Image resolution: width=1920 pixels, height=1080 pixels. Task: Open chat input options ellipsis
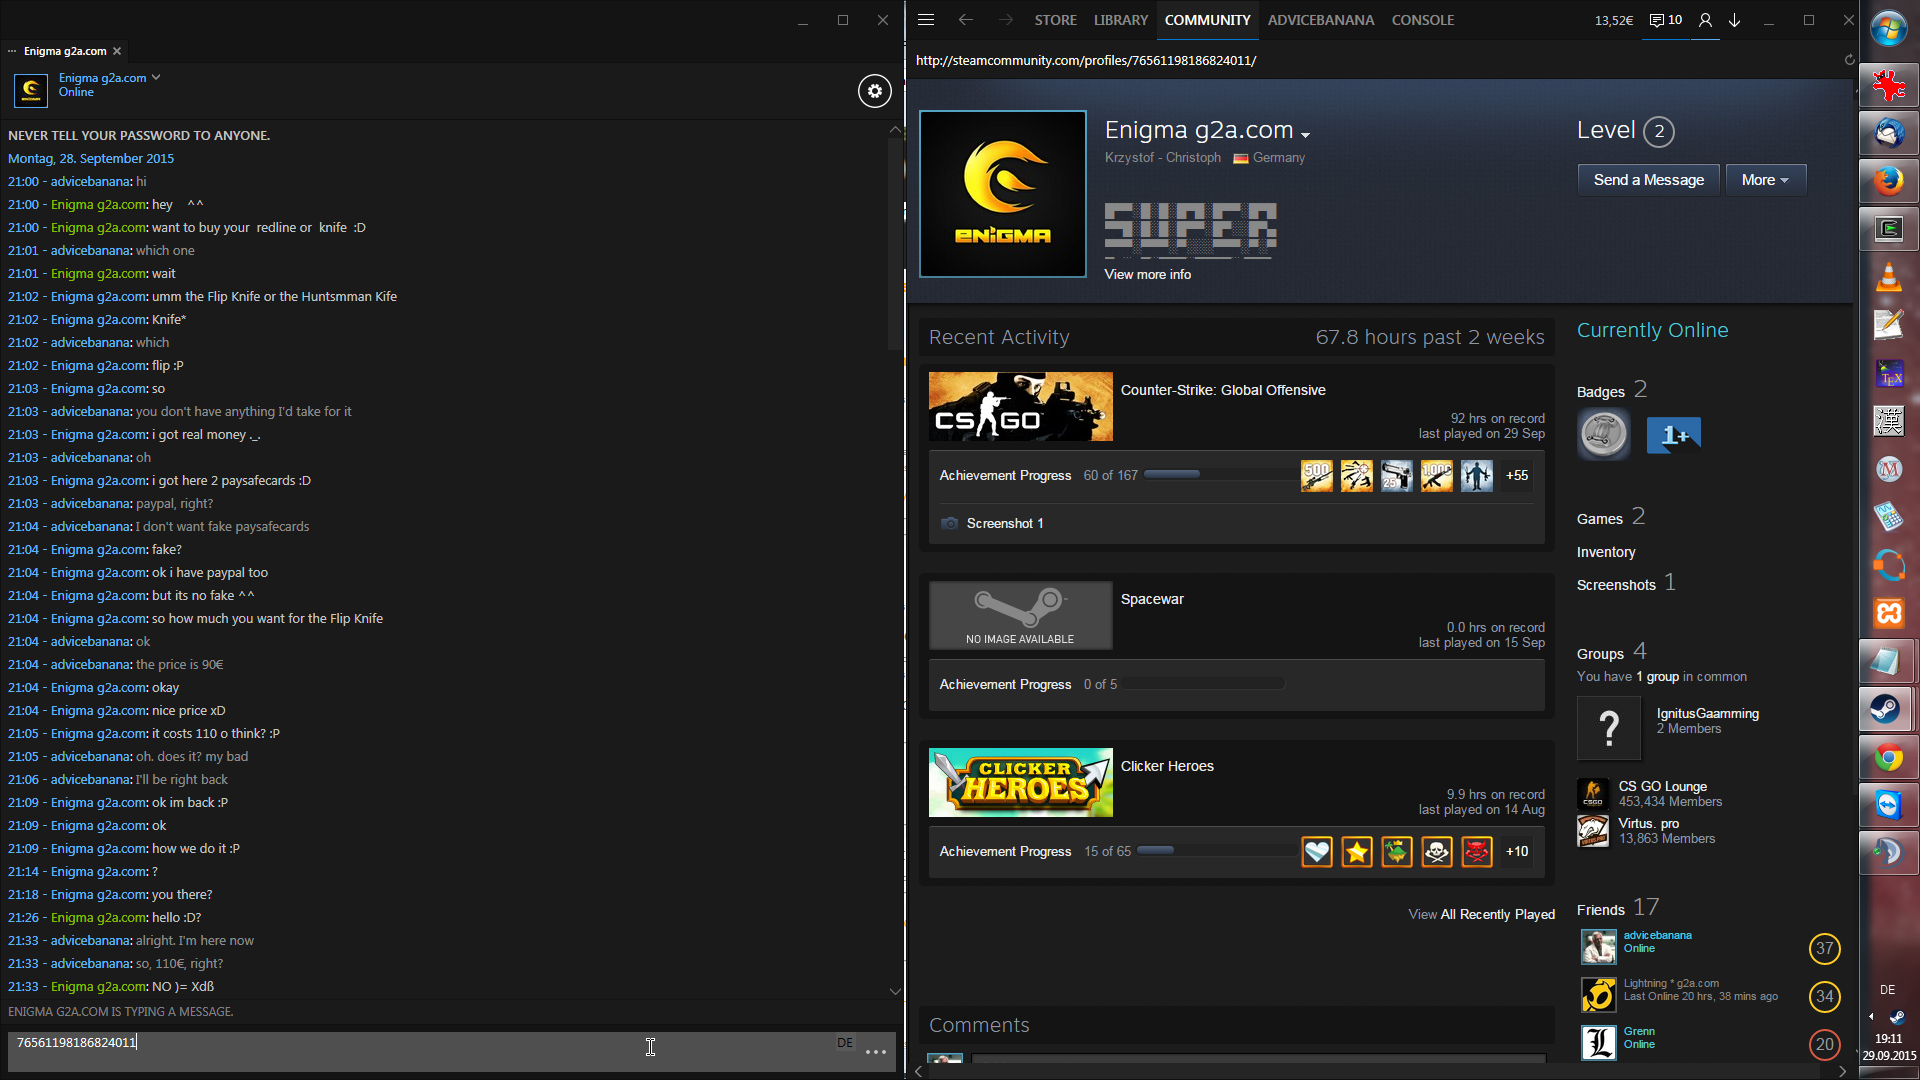click(876, 1051)
